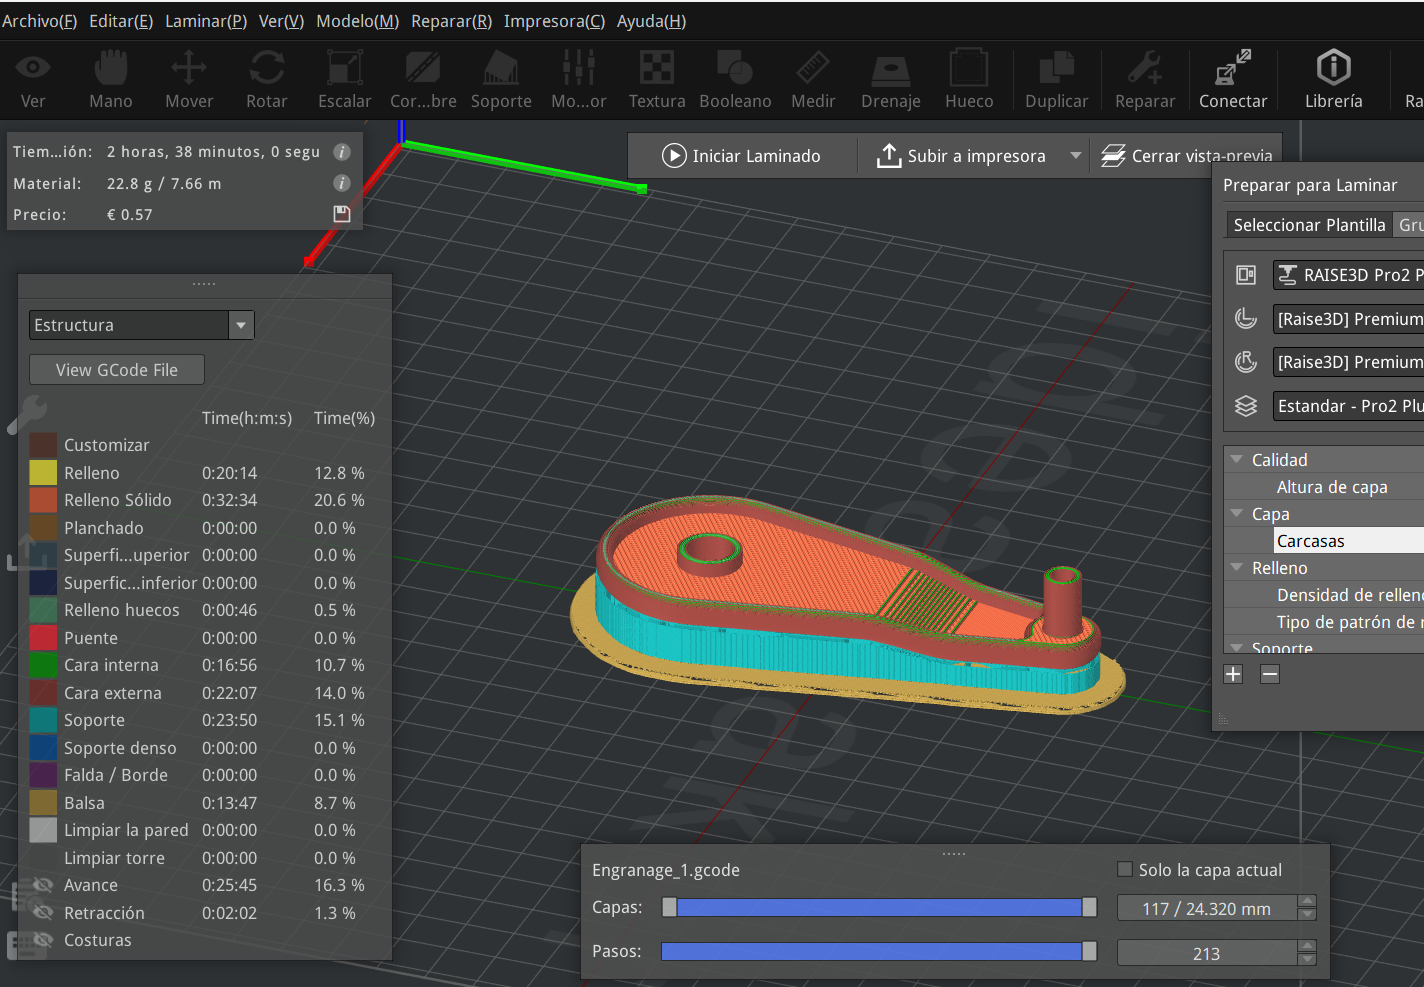Choose the Medir measuring tool
The height and width of the screenshot is (987, 1424).
click(813, 80)
